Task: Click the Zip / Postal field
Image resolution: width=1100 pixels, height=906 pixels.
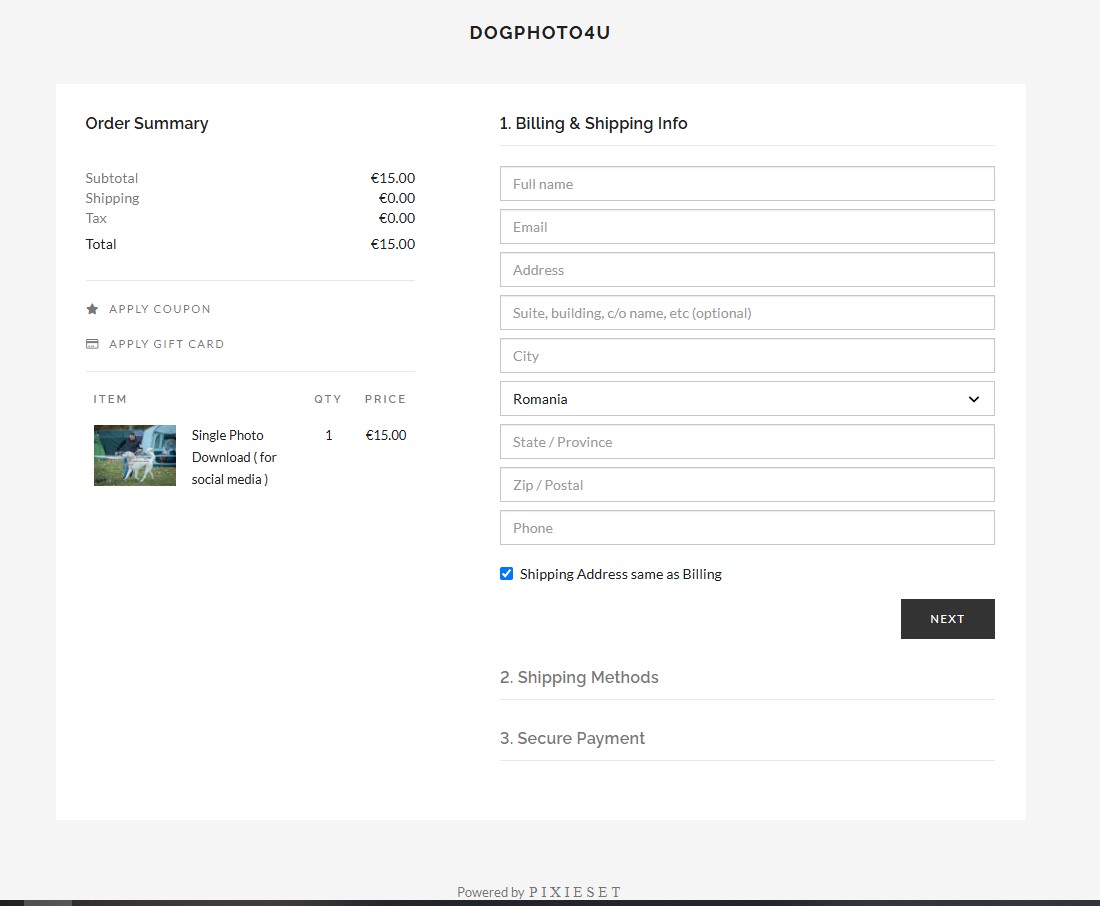Action: click(x=747, y=485)
